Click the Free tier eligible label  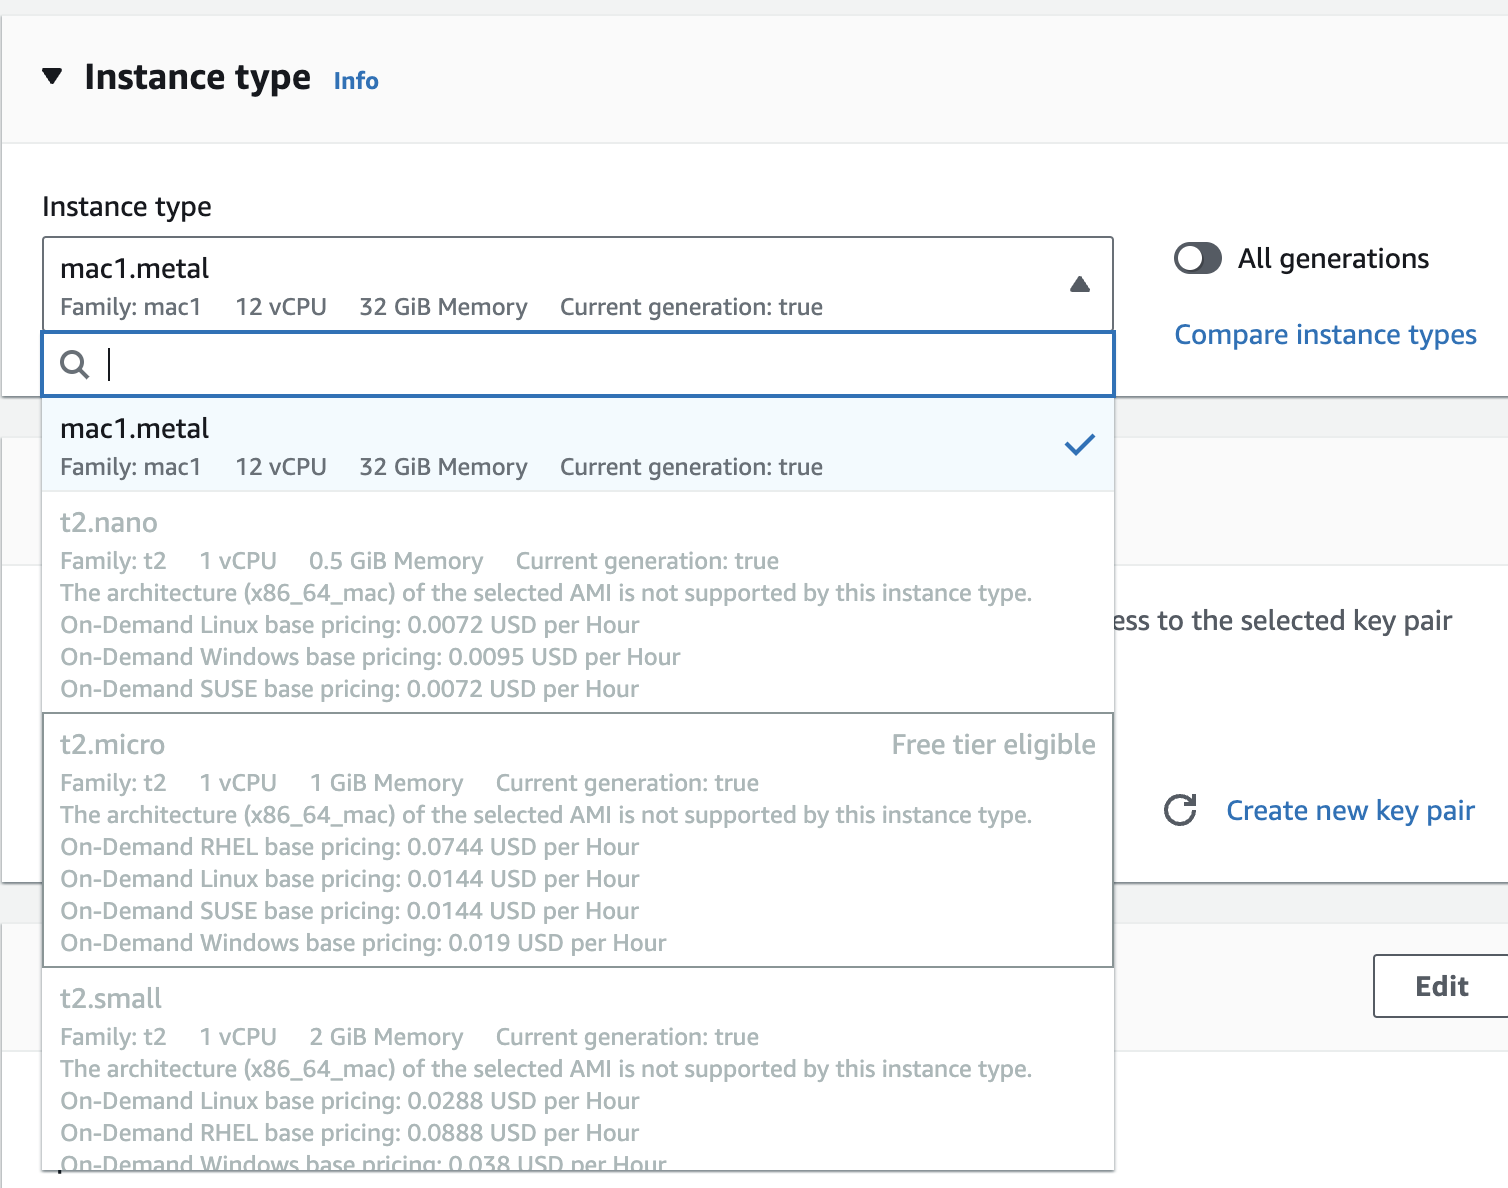click(x=993, y=745)
